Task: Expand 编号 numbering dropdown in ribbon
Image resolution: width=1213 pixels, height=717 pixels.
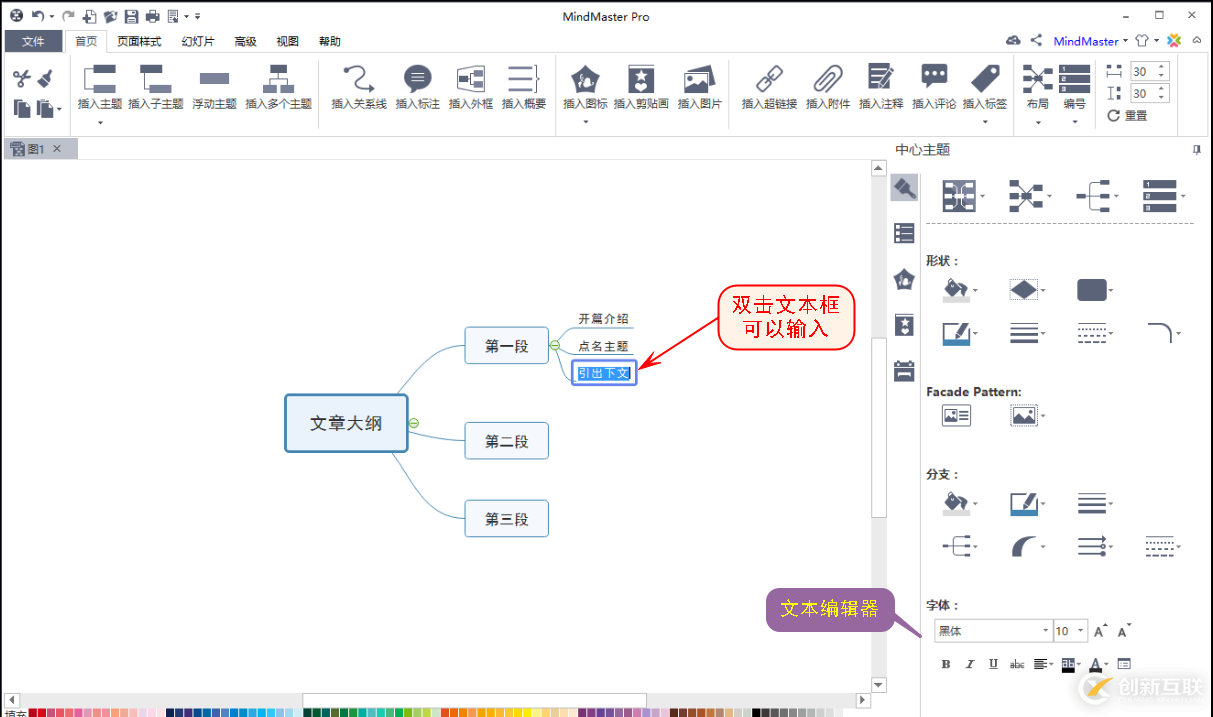Action: tap(1075, 123)
